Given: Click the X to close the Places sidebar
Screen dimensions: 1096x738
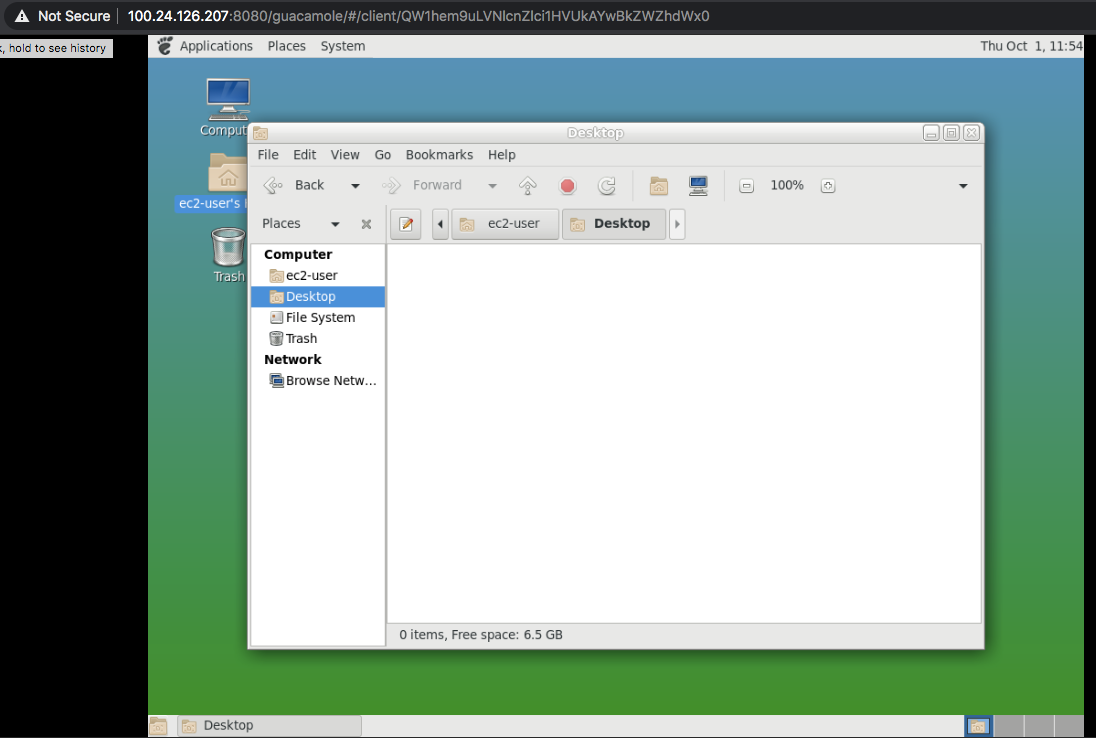Looking at the screenshot, I should click(366, 224).
